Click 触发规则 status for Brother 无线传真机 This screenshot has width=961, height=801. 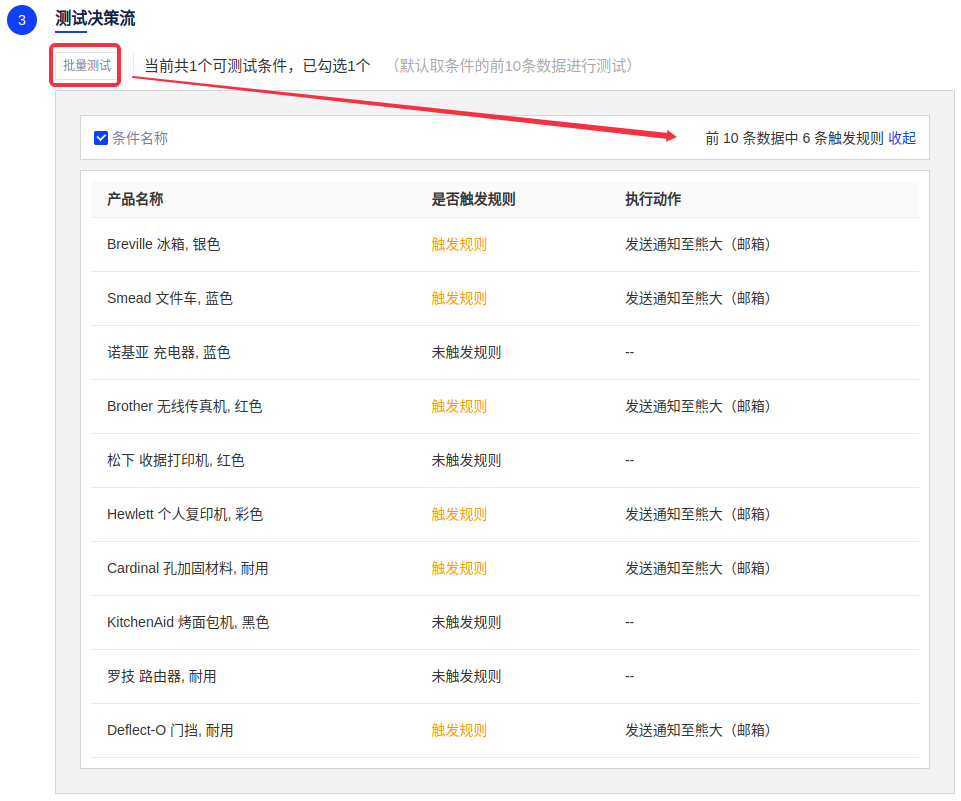pyautogui.click(x=459, y=406)
